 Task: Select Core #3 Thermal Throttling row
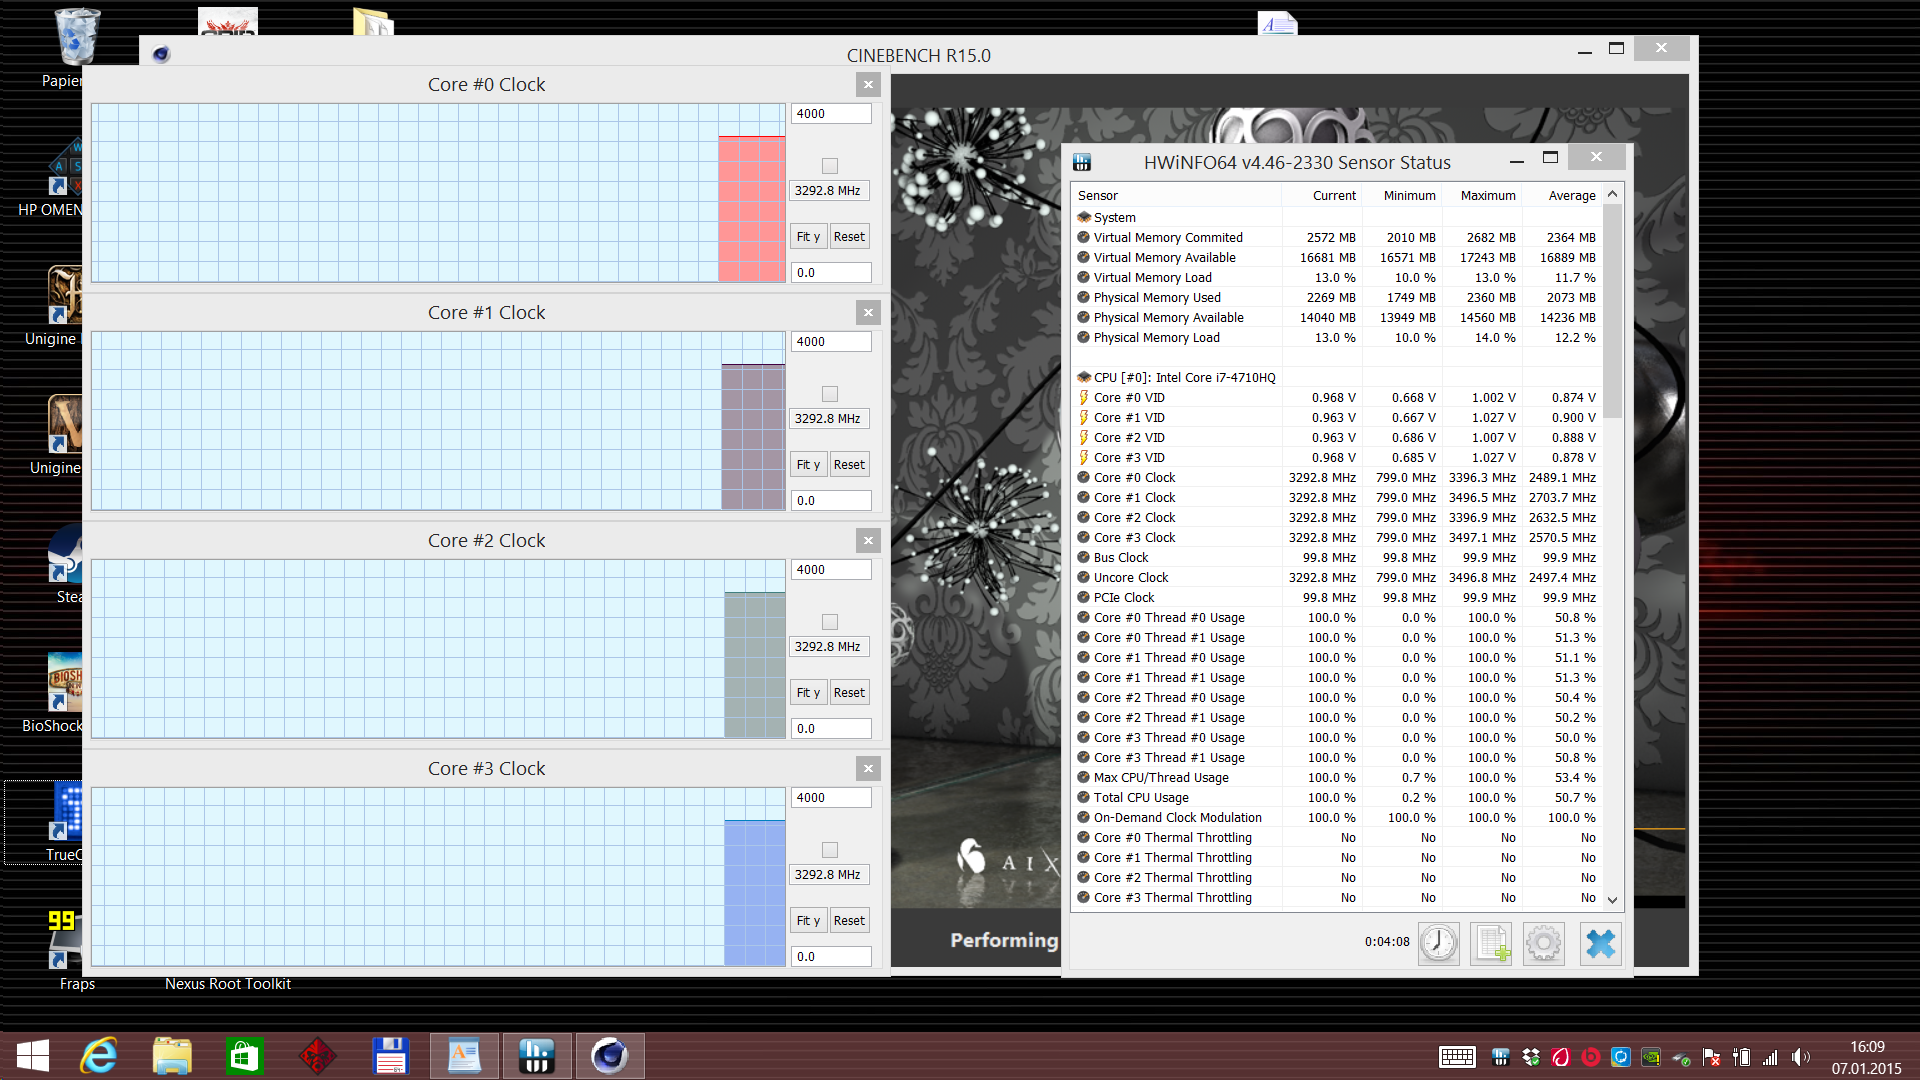click(1338, 898)
